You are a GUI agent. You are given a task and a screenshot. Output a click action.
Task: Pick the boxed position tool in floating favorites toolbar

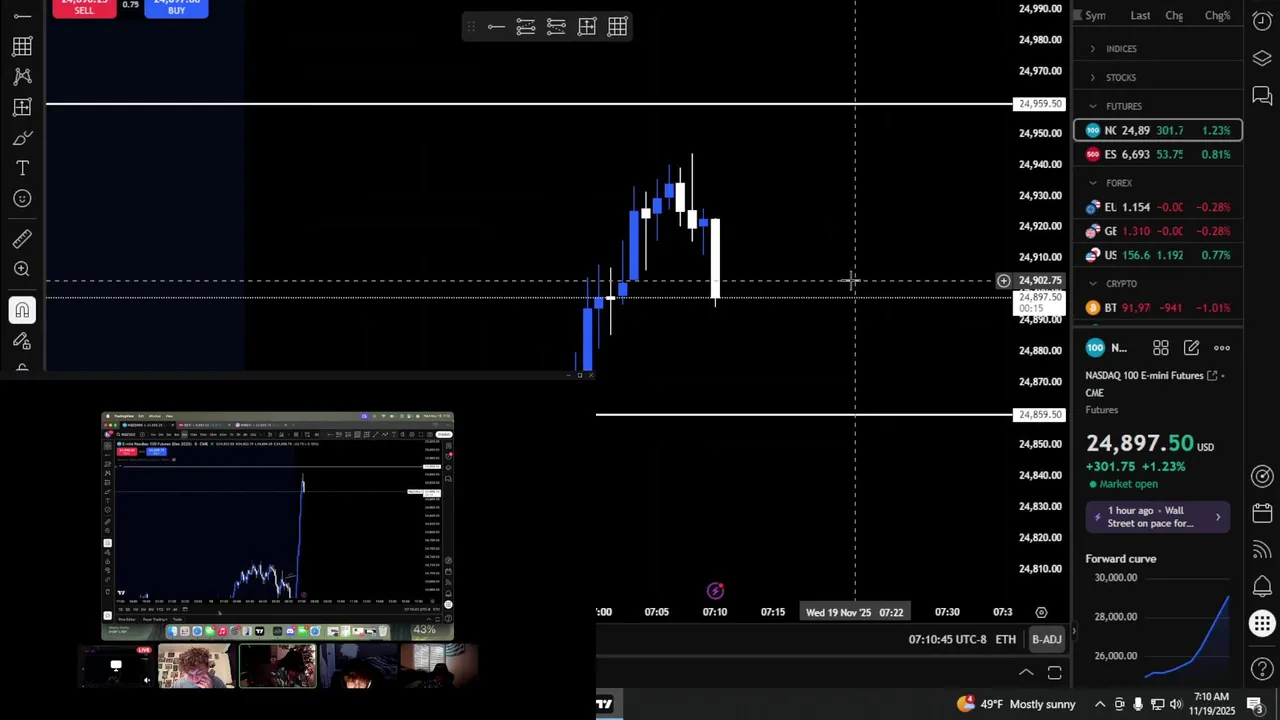[x=587, y=27]
